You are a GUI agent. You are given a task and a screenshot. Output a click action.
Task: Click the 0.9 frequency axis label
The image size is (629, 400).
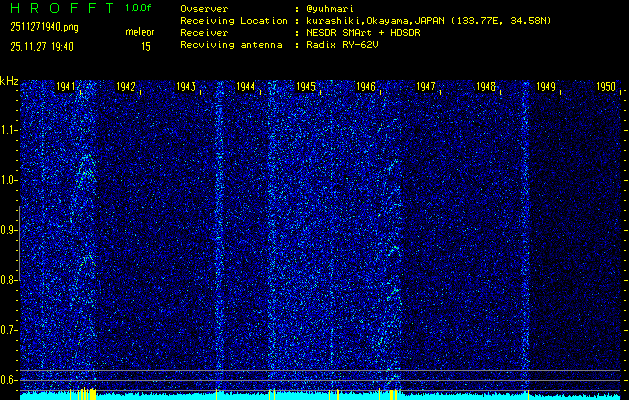(7, 230)
